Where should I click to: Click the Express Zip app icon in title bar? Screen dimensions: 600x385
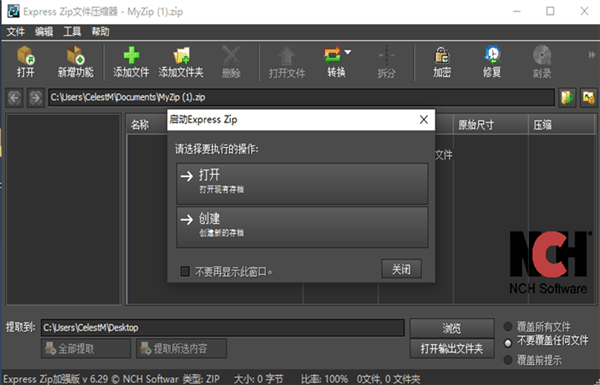click(x=13, y=11)
